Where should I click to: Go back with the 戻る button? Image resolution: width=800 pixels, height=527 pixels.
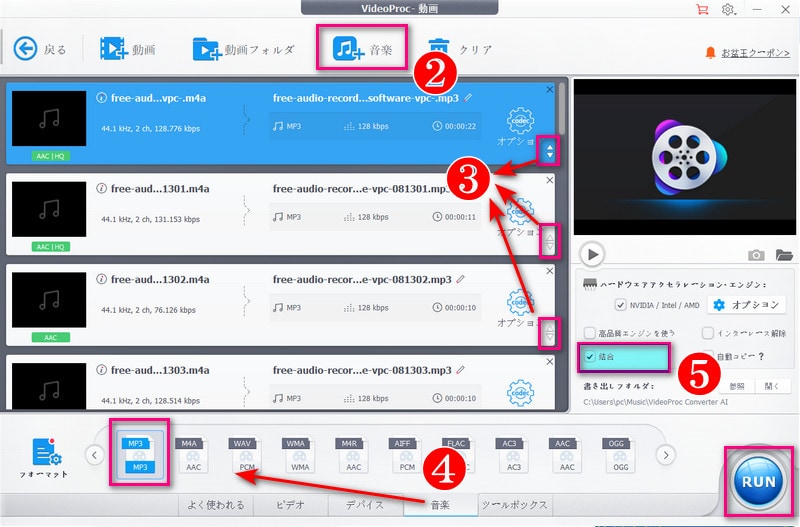coord(40,49)
